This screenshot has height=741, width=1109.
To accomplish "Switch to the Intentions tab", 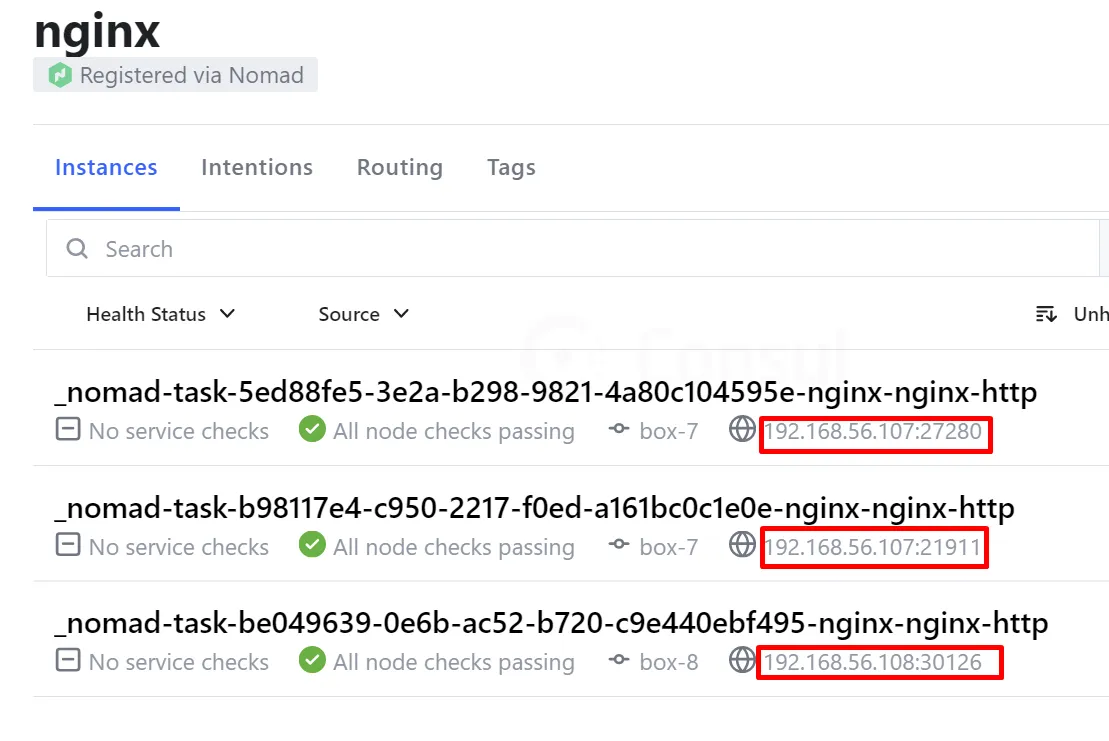I will [257, 167].
